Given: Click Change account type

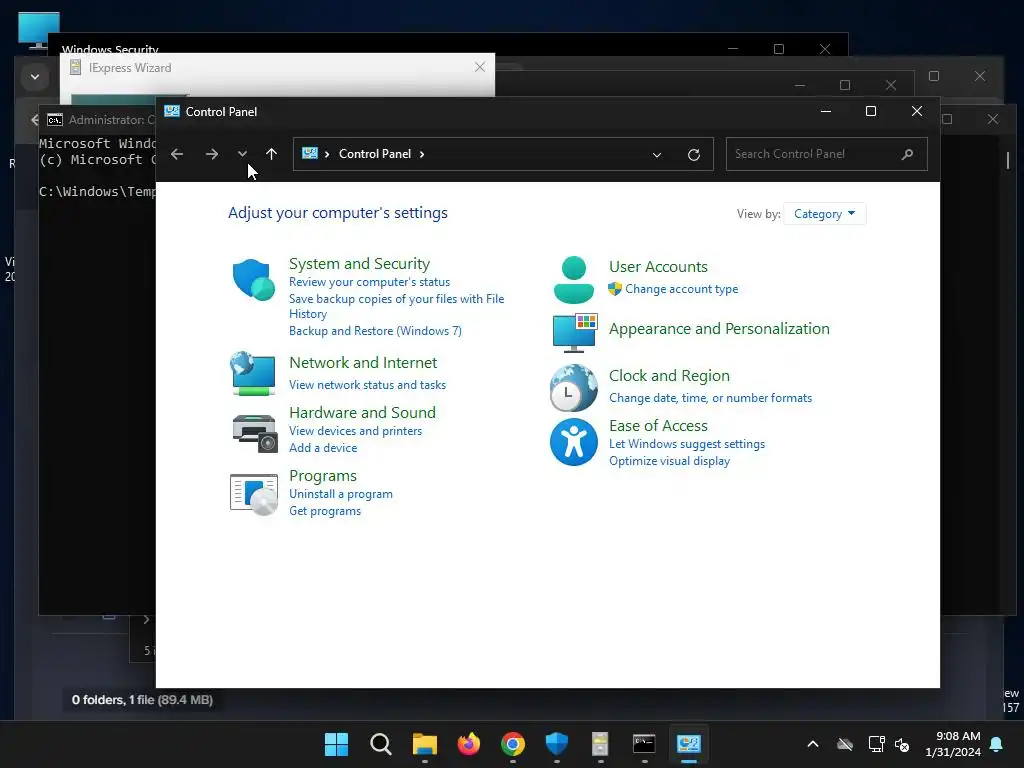Looking at the screenshot, I should (x=681, y=289).
